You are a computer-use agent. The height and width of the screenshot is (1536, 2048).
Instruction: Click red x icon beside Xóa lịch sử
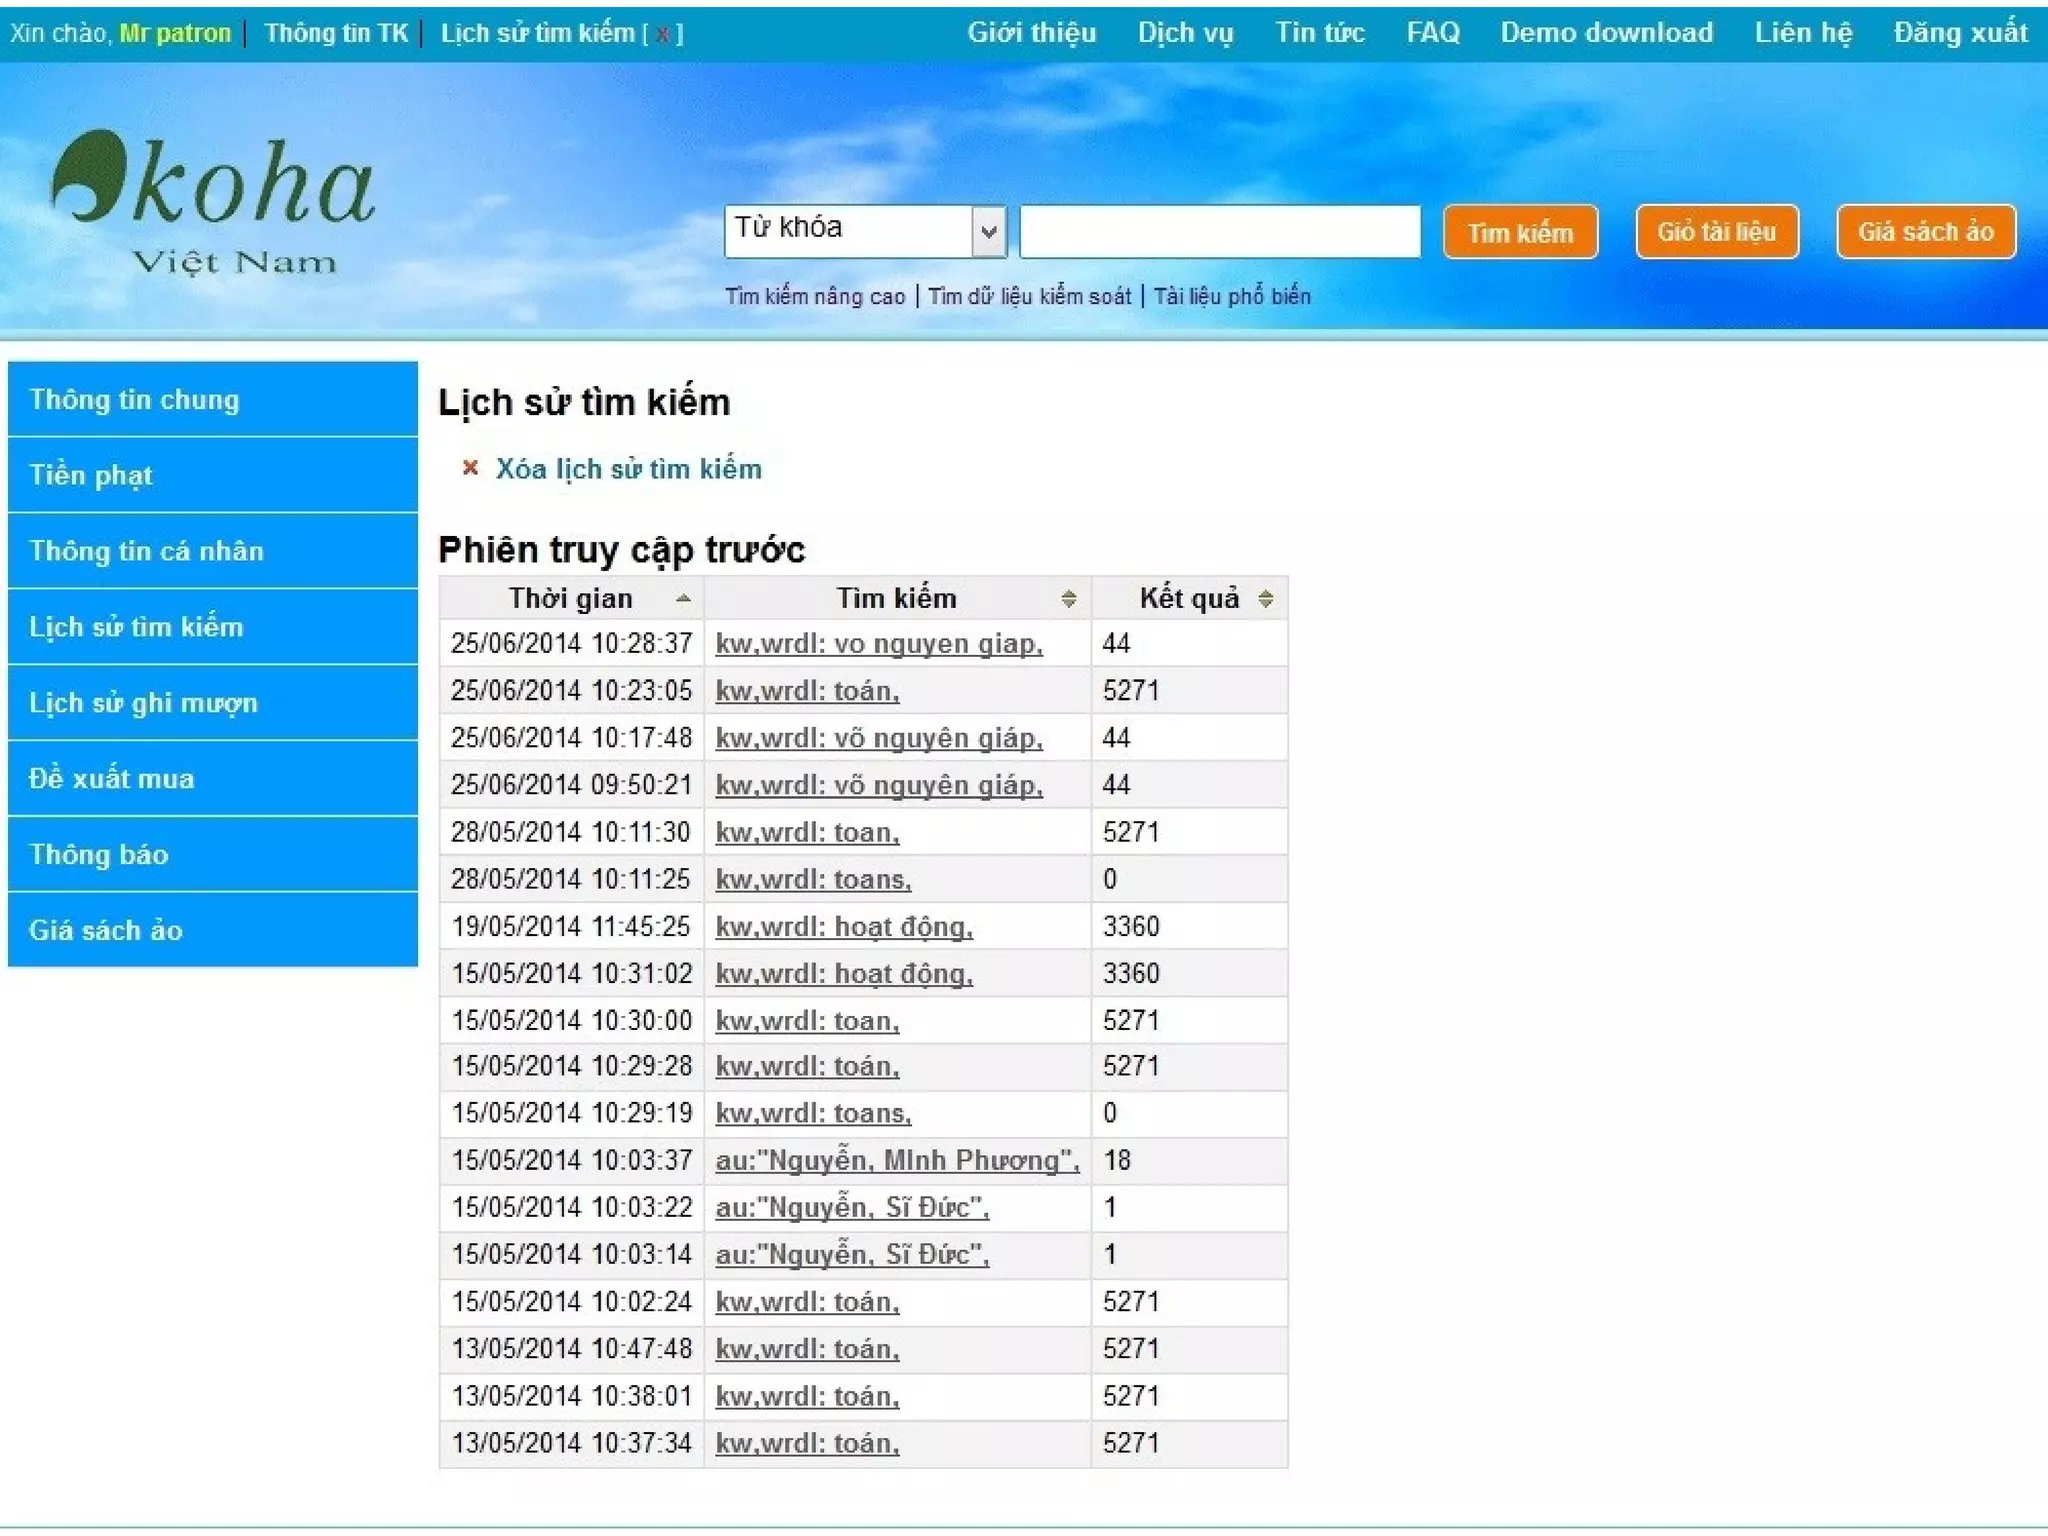click(x=470, y=467)
